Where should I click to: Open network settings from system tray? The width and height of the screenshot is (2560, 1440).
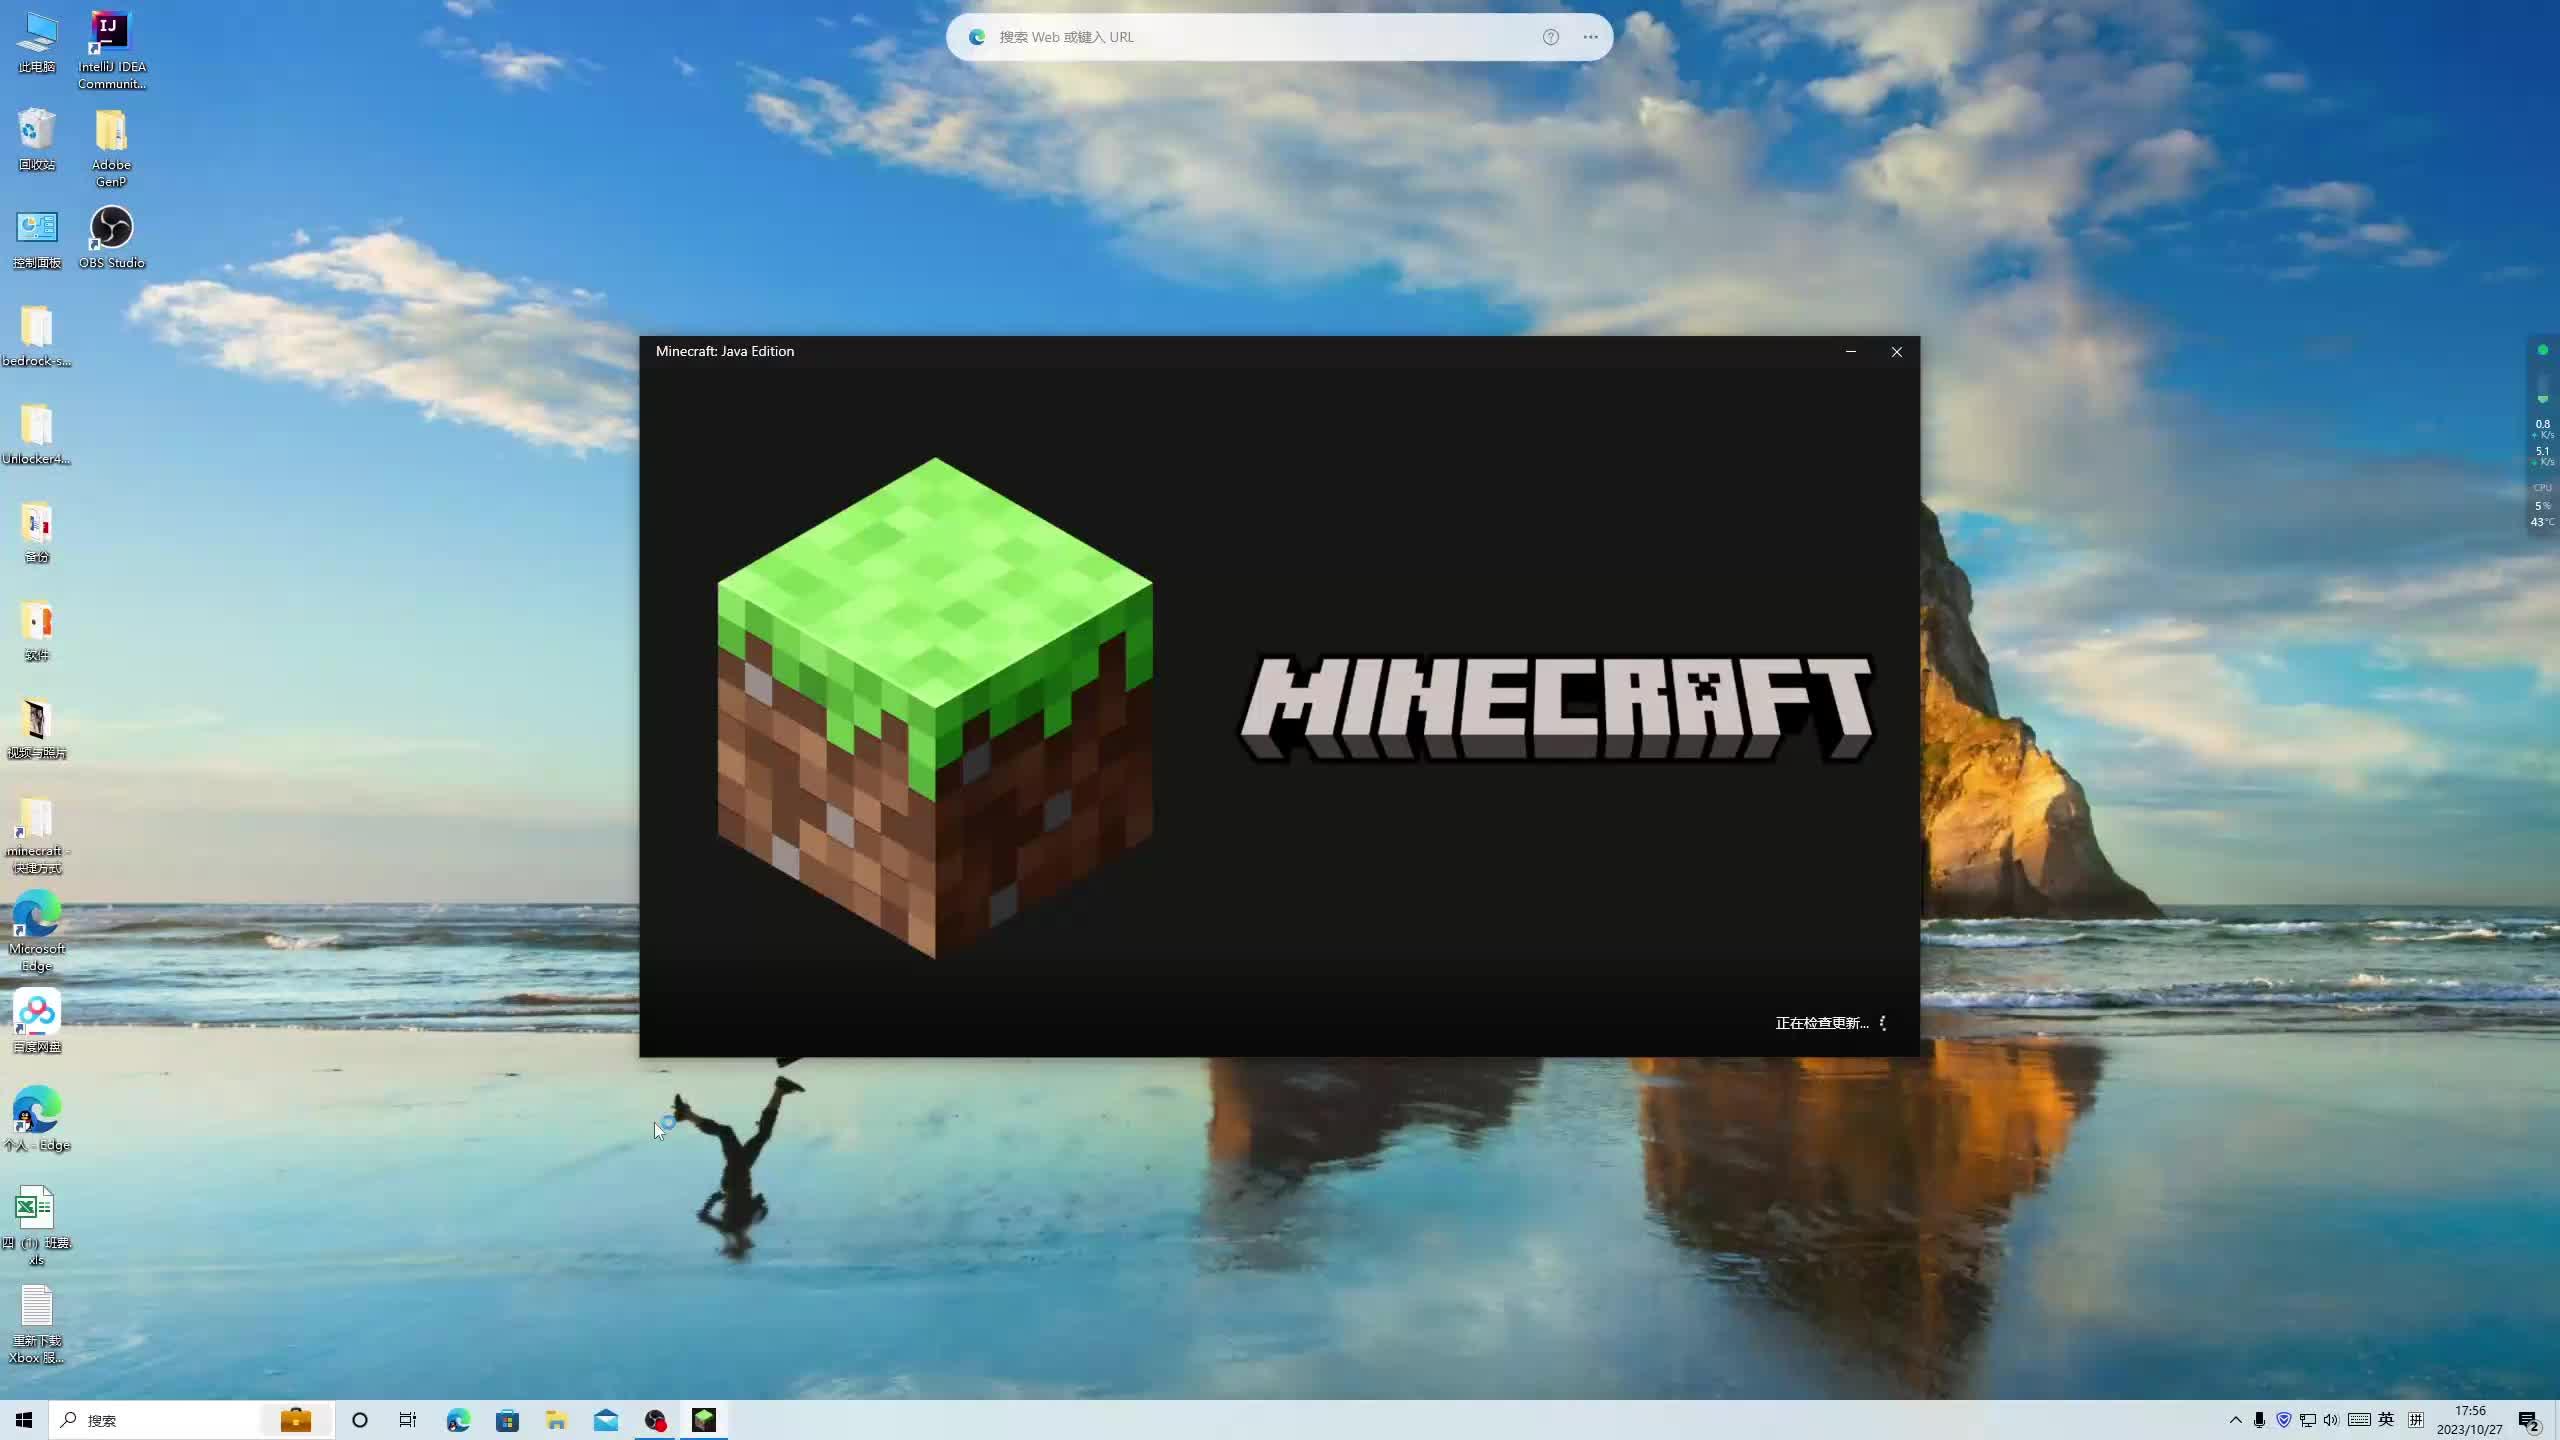click(x=2308, y=1420)
